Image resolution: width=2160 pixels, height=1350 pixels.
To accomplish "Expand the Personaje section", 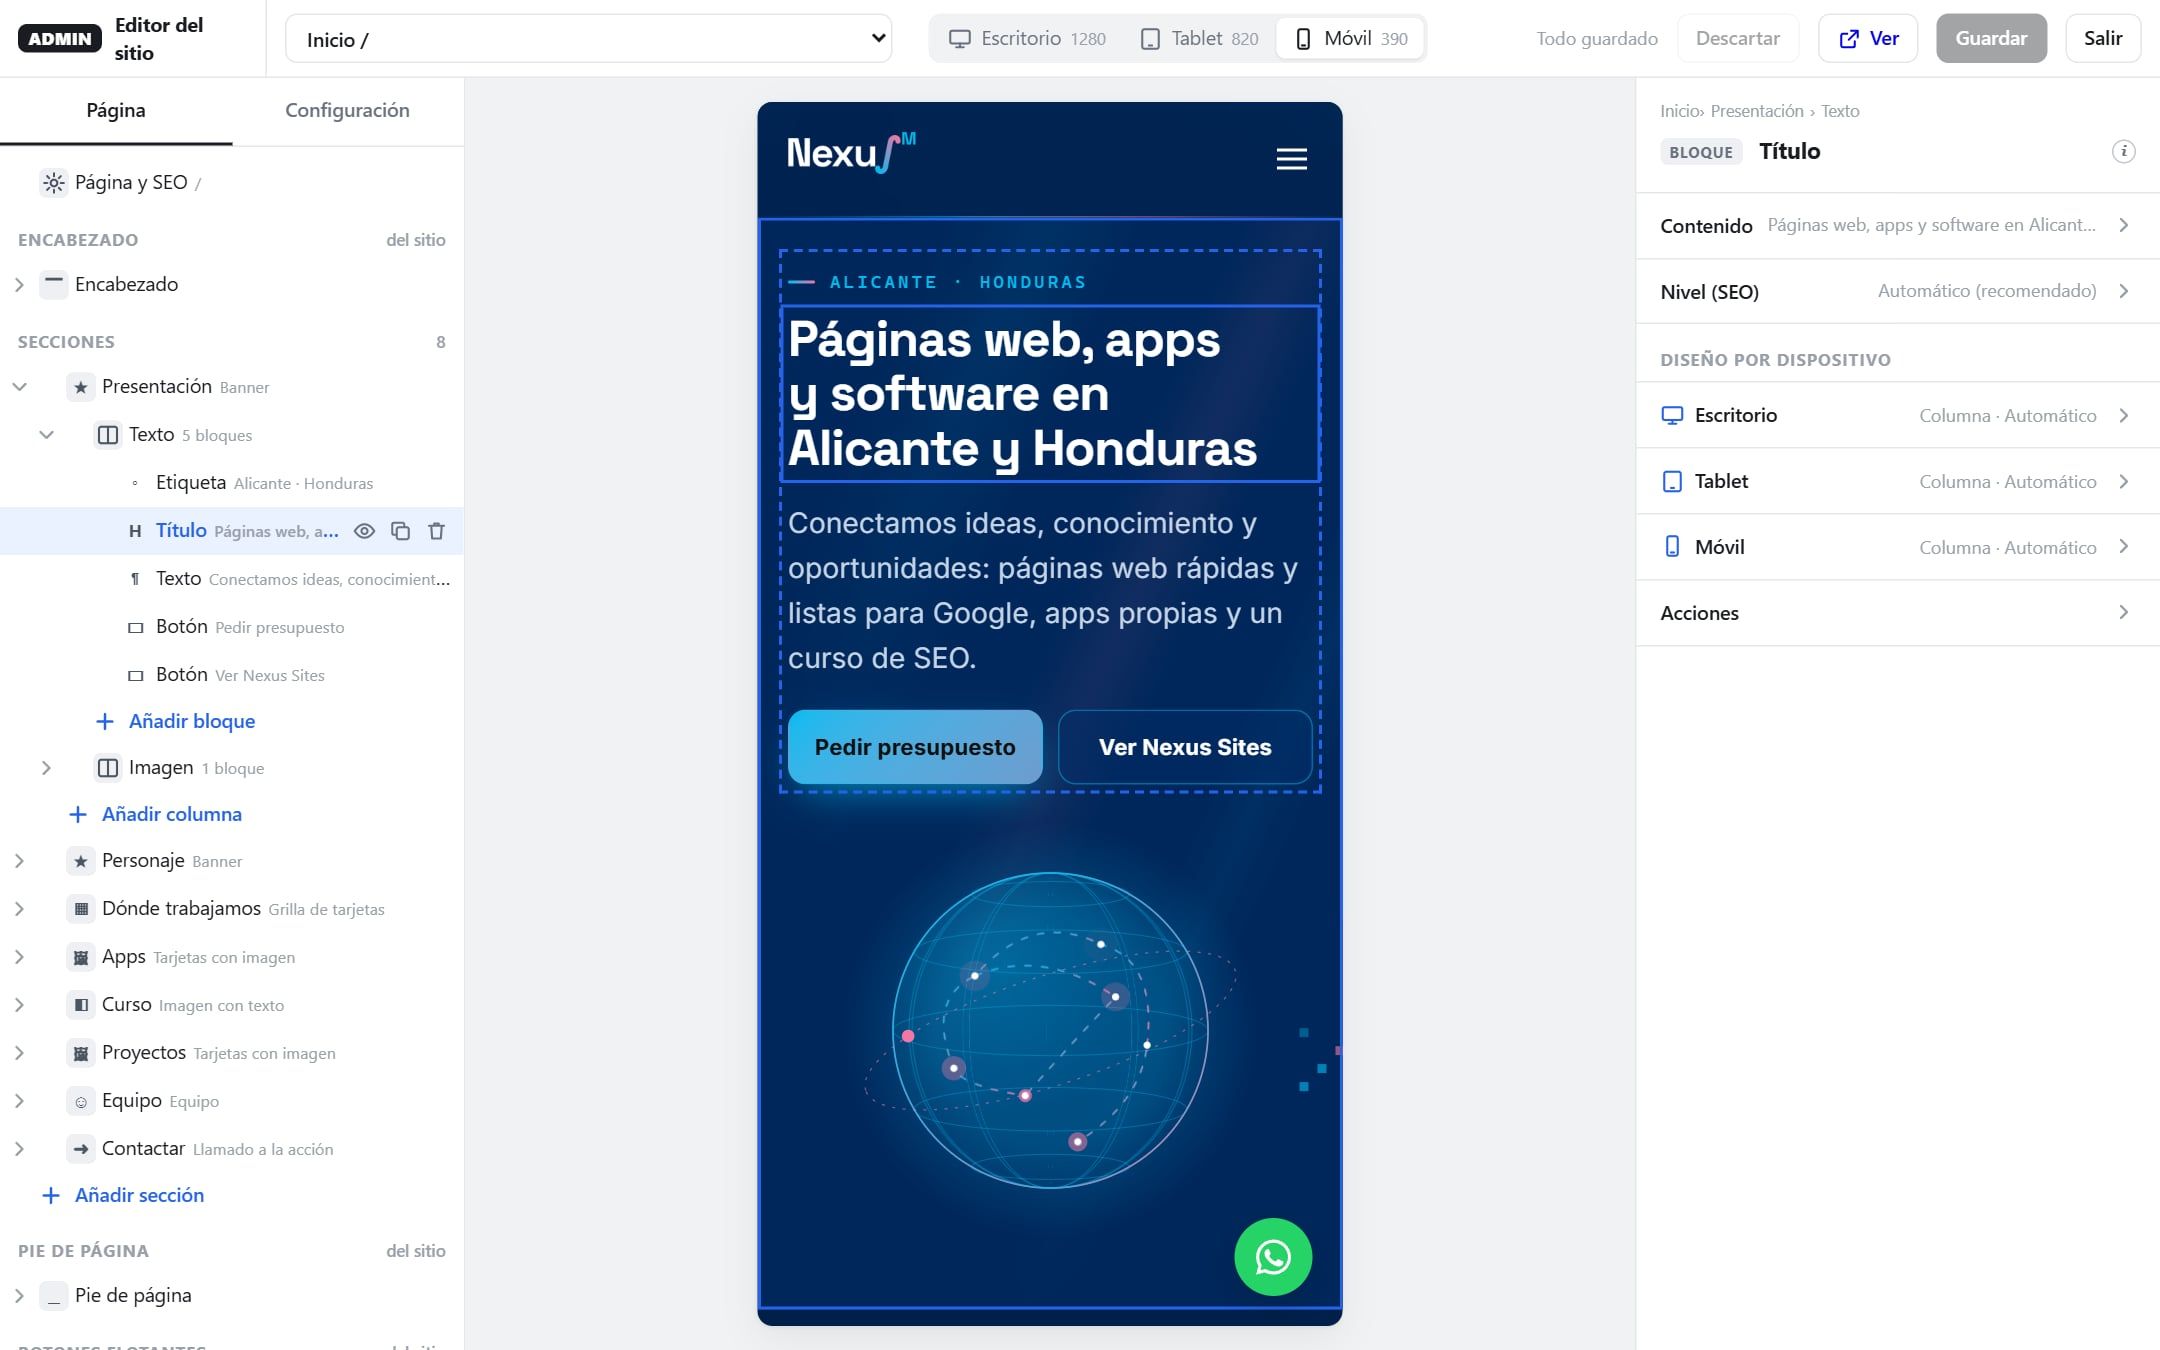I will pos(19,861).
